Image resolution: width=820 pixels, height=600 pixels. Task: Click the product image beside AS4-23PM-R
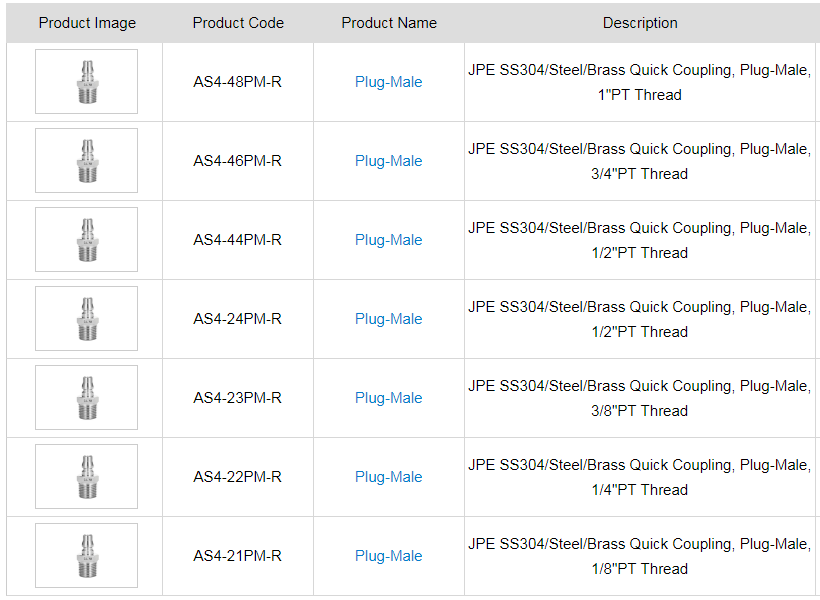(86, 398)
